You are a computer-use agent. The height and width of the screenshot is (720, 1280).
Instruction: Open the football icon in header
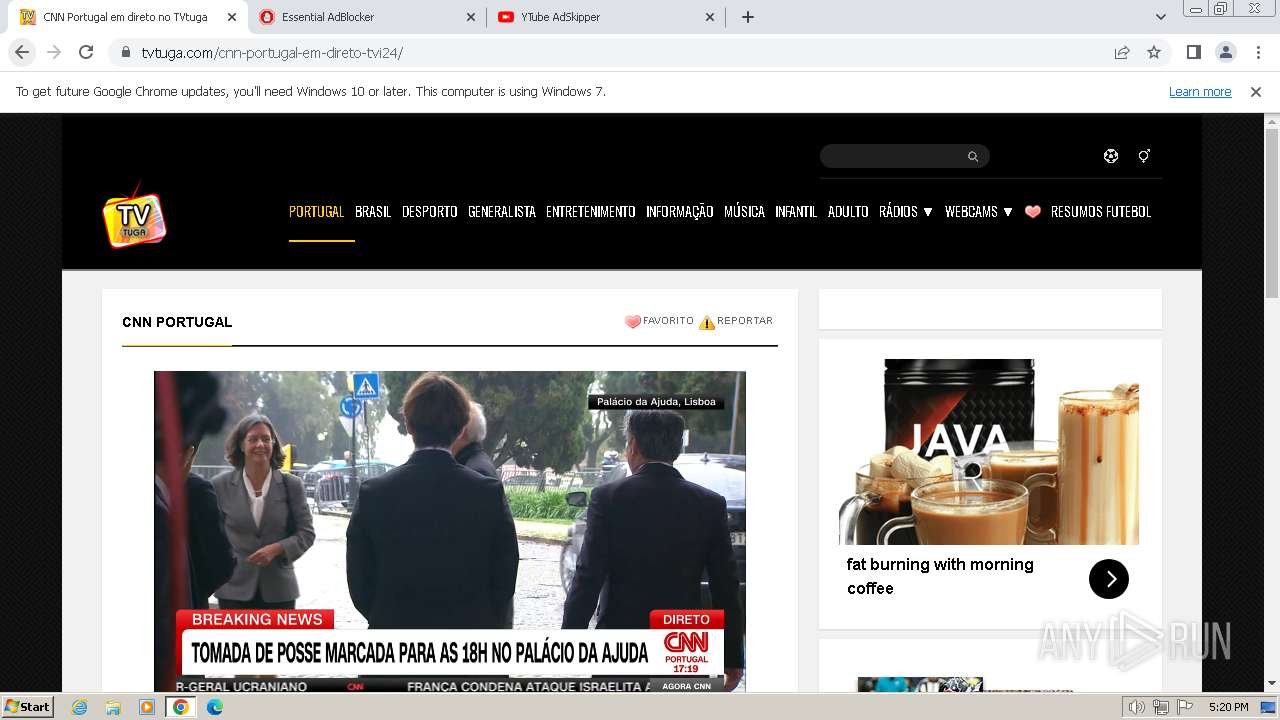coord(1111,156)
